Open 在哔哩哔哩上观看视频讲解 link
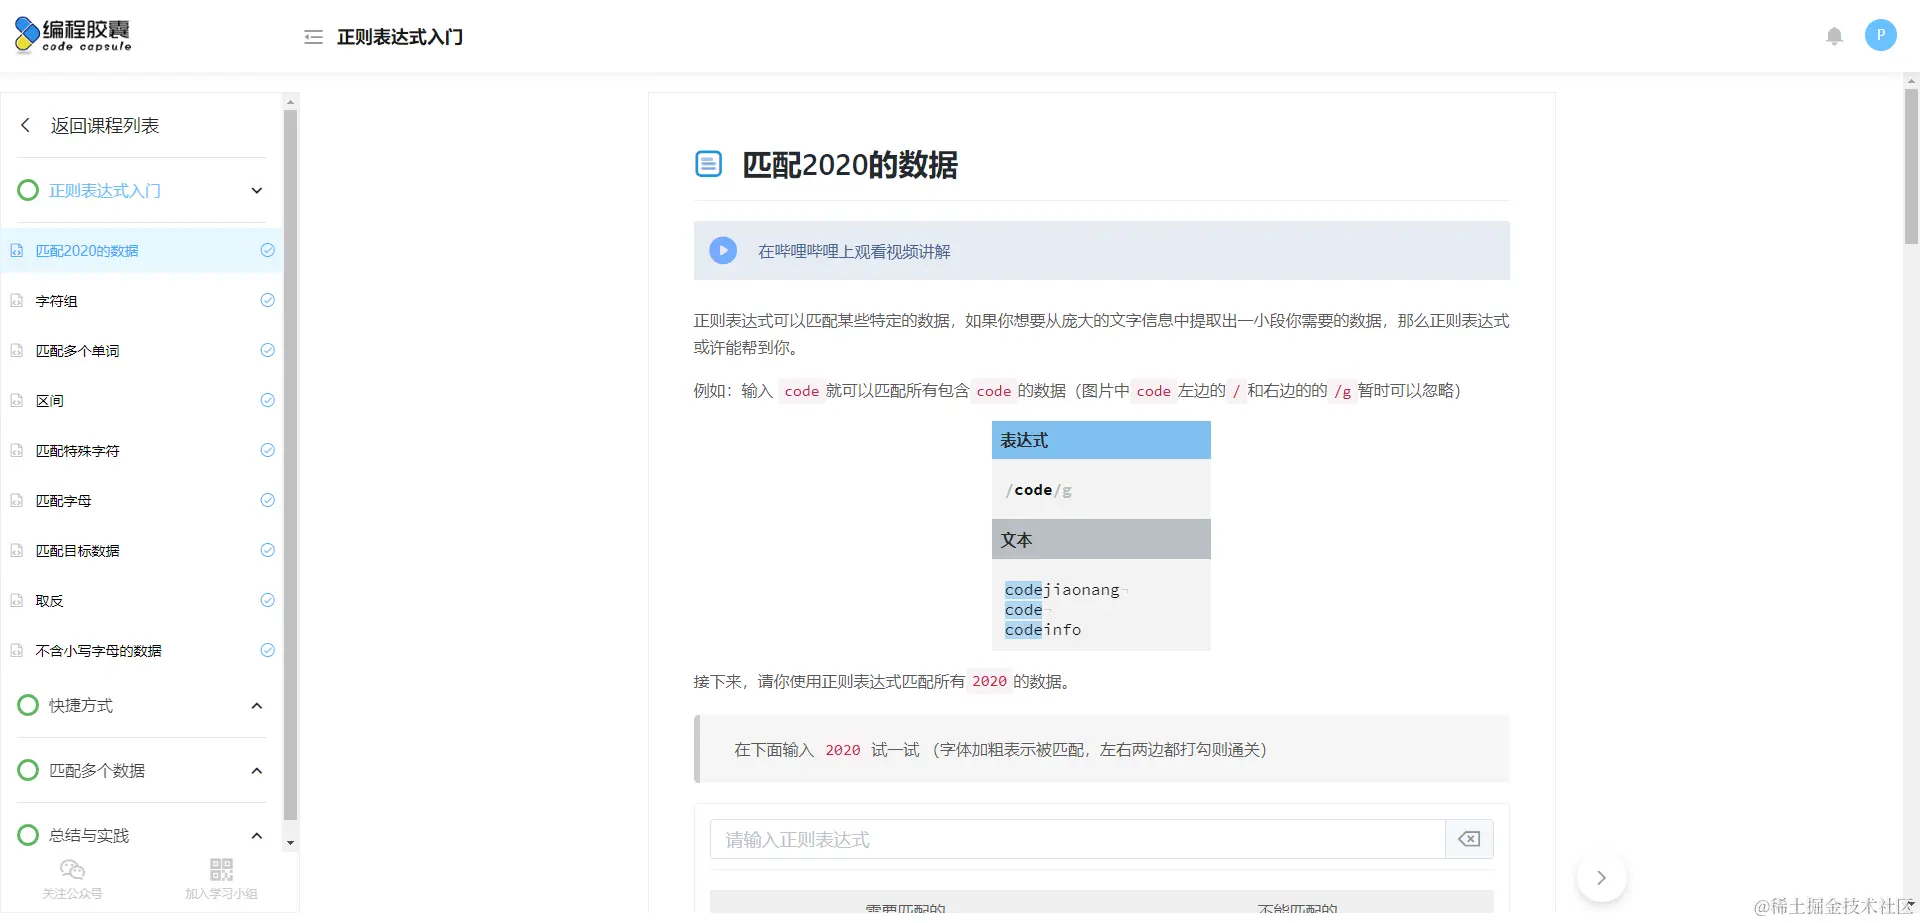The image size is (1920, 923). tap(854, 251)
